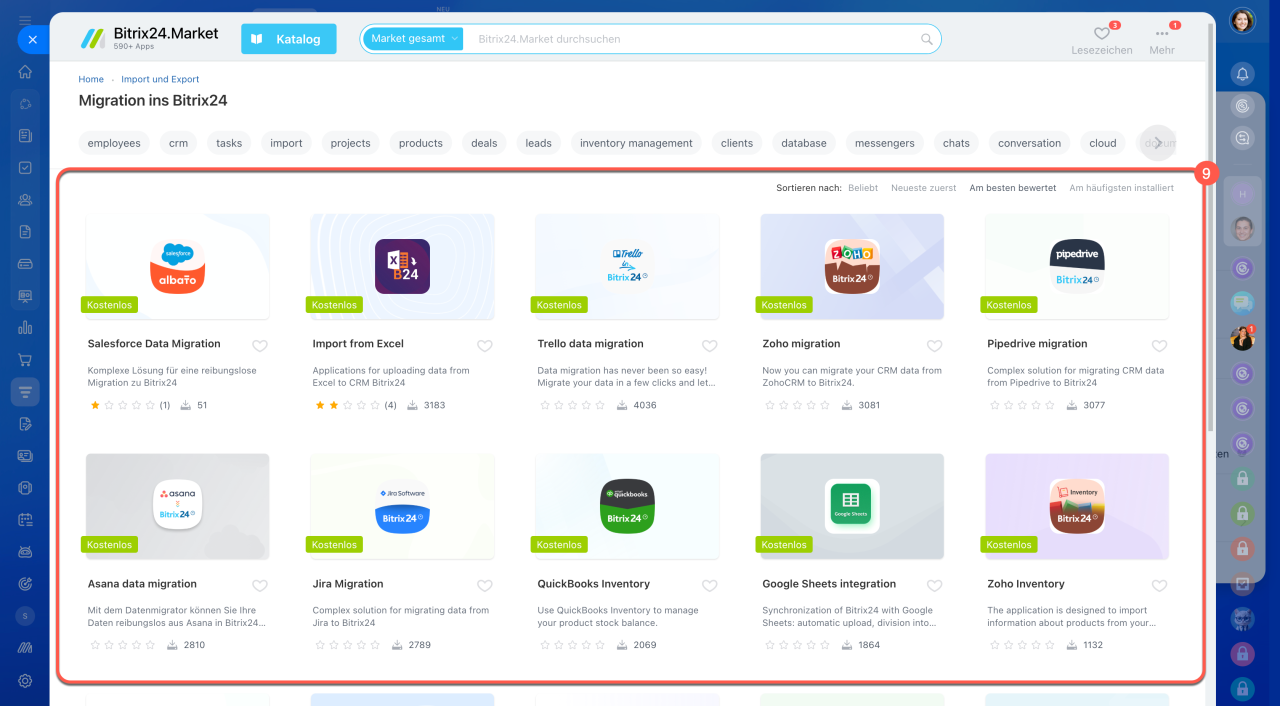Bookmark Import from Excel with heart
The image size is (1280, 706).
click(x=485, y=346)
